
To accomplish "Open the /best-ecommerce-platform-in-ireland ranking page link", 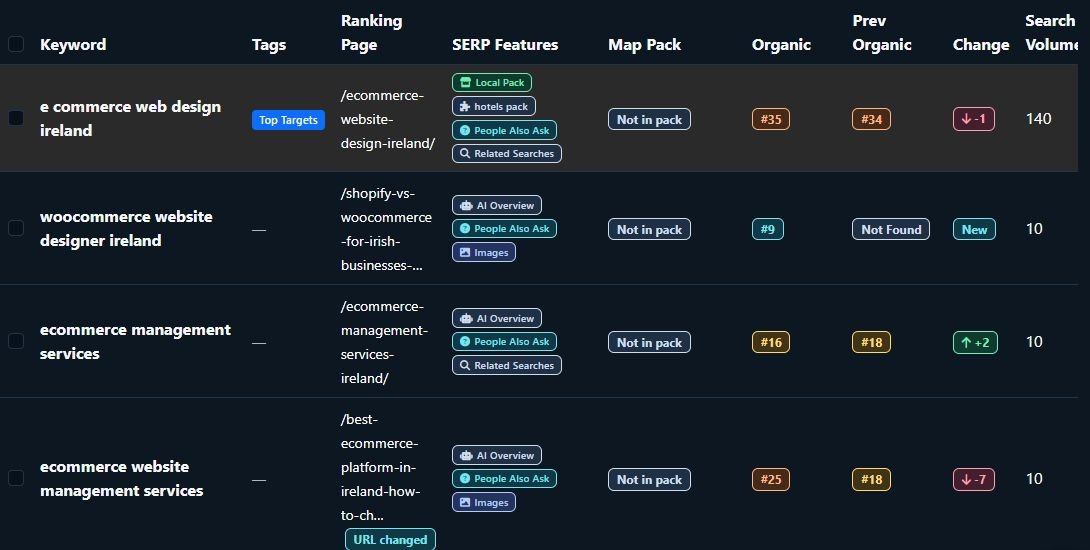I will [x=380, y=467].
